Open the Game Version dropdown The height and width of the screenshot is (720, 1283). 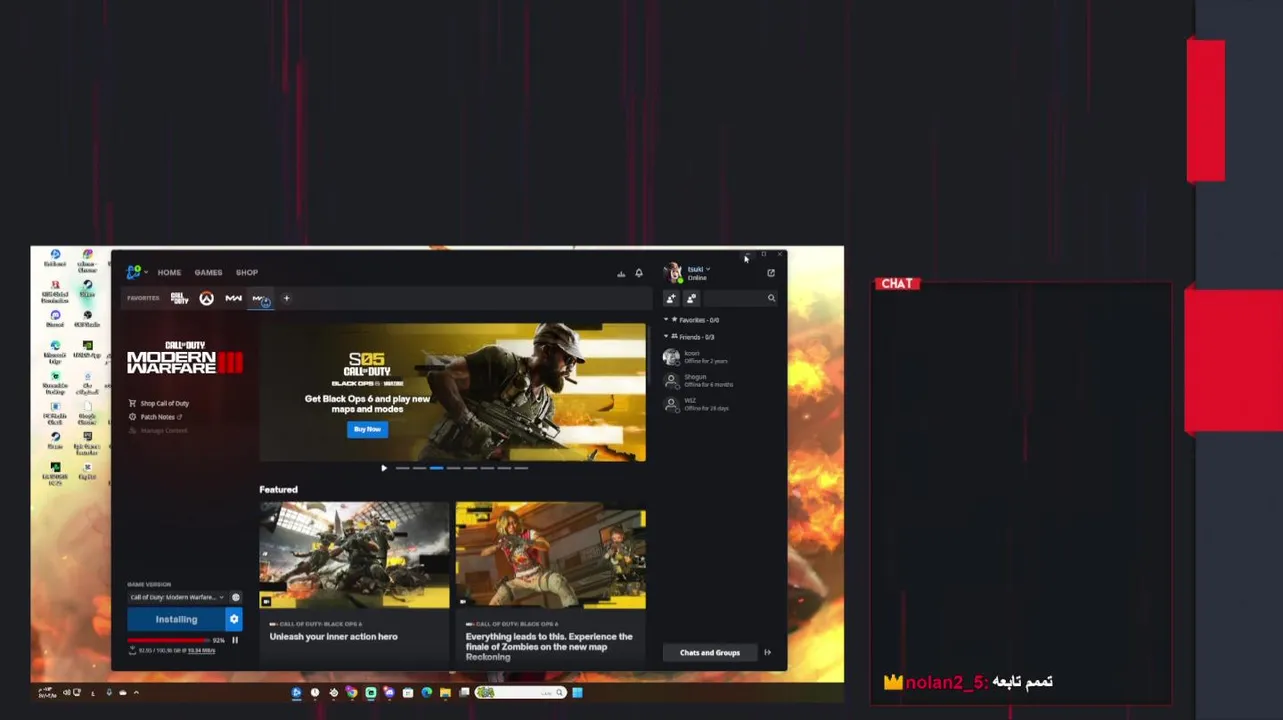point(178,597)
